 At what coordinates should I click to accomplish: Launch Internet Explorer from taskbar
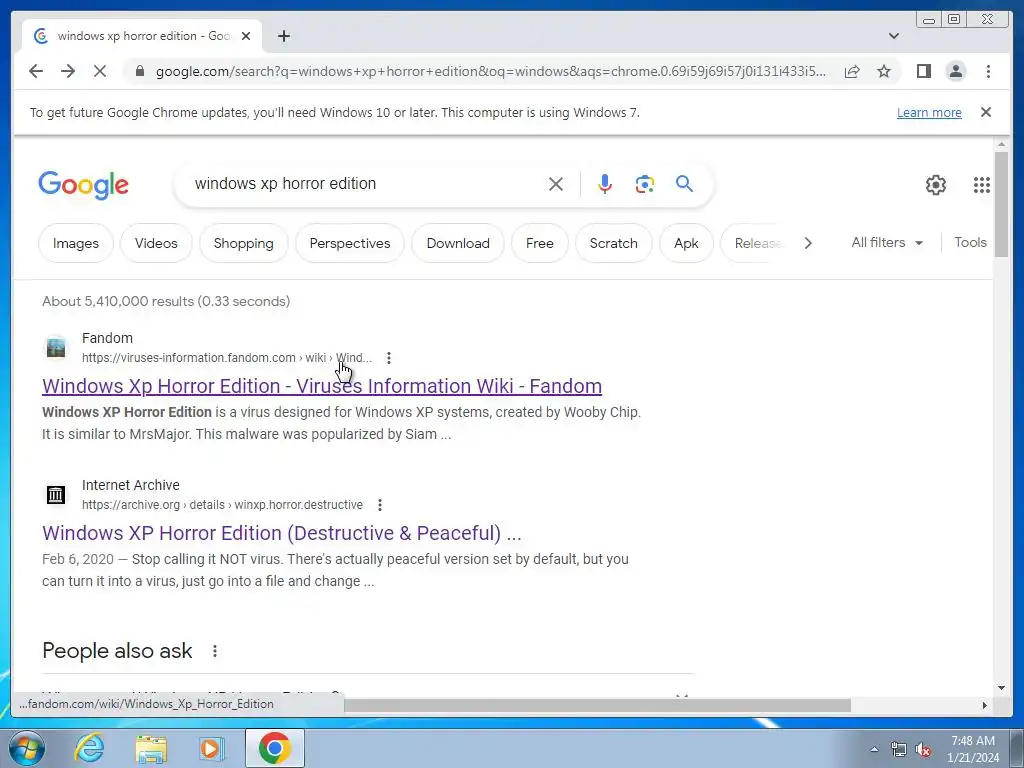(89, 748)
